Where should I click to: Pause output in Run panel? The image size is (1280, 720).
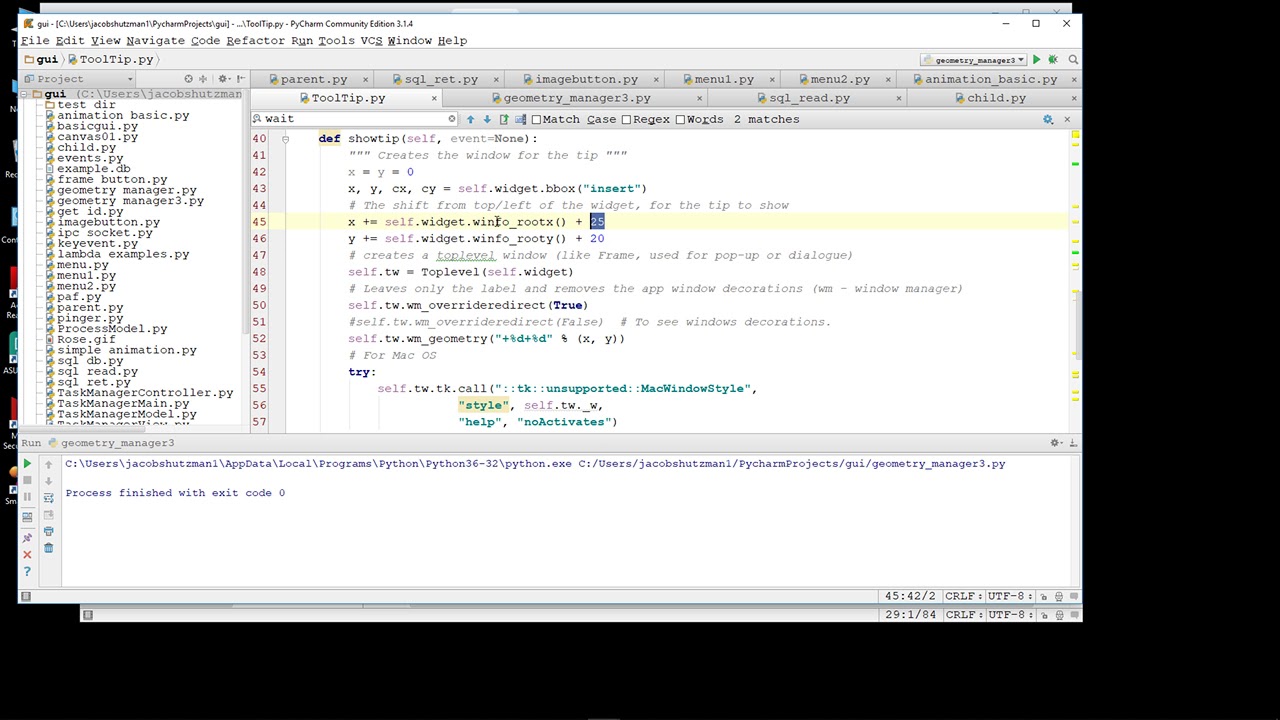[x=27, y=498]
